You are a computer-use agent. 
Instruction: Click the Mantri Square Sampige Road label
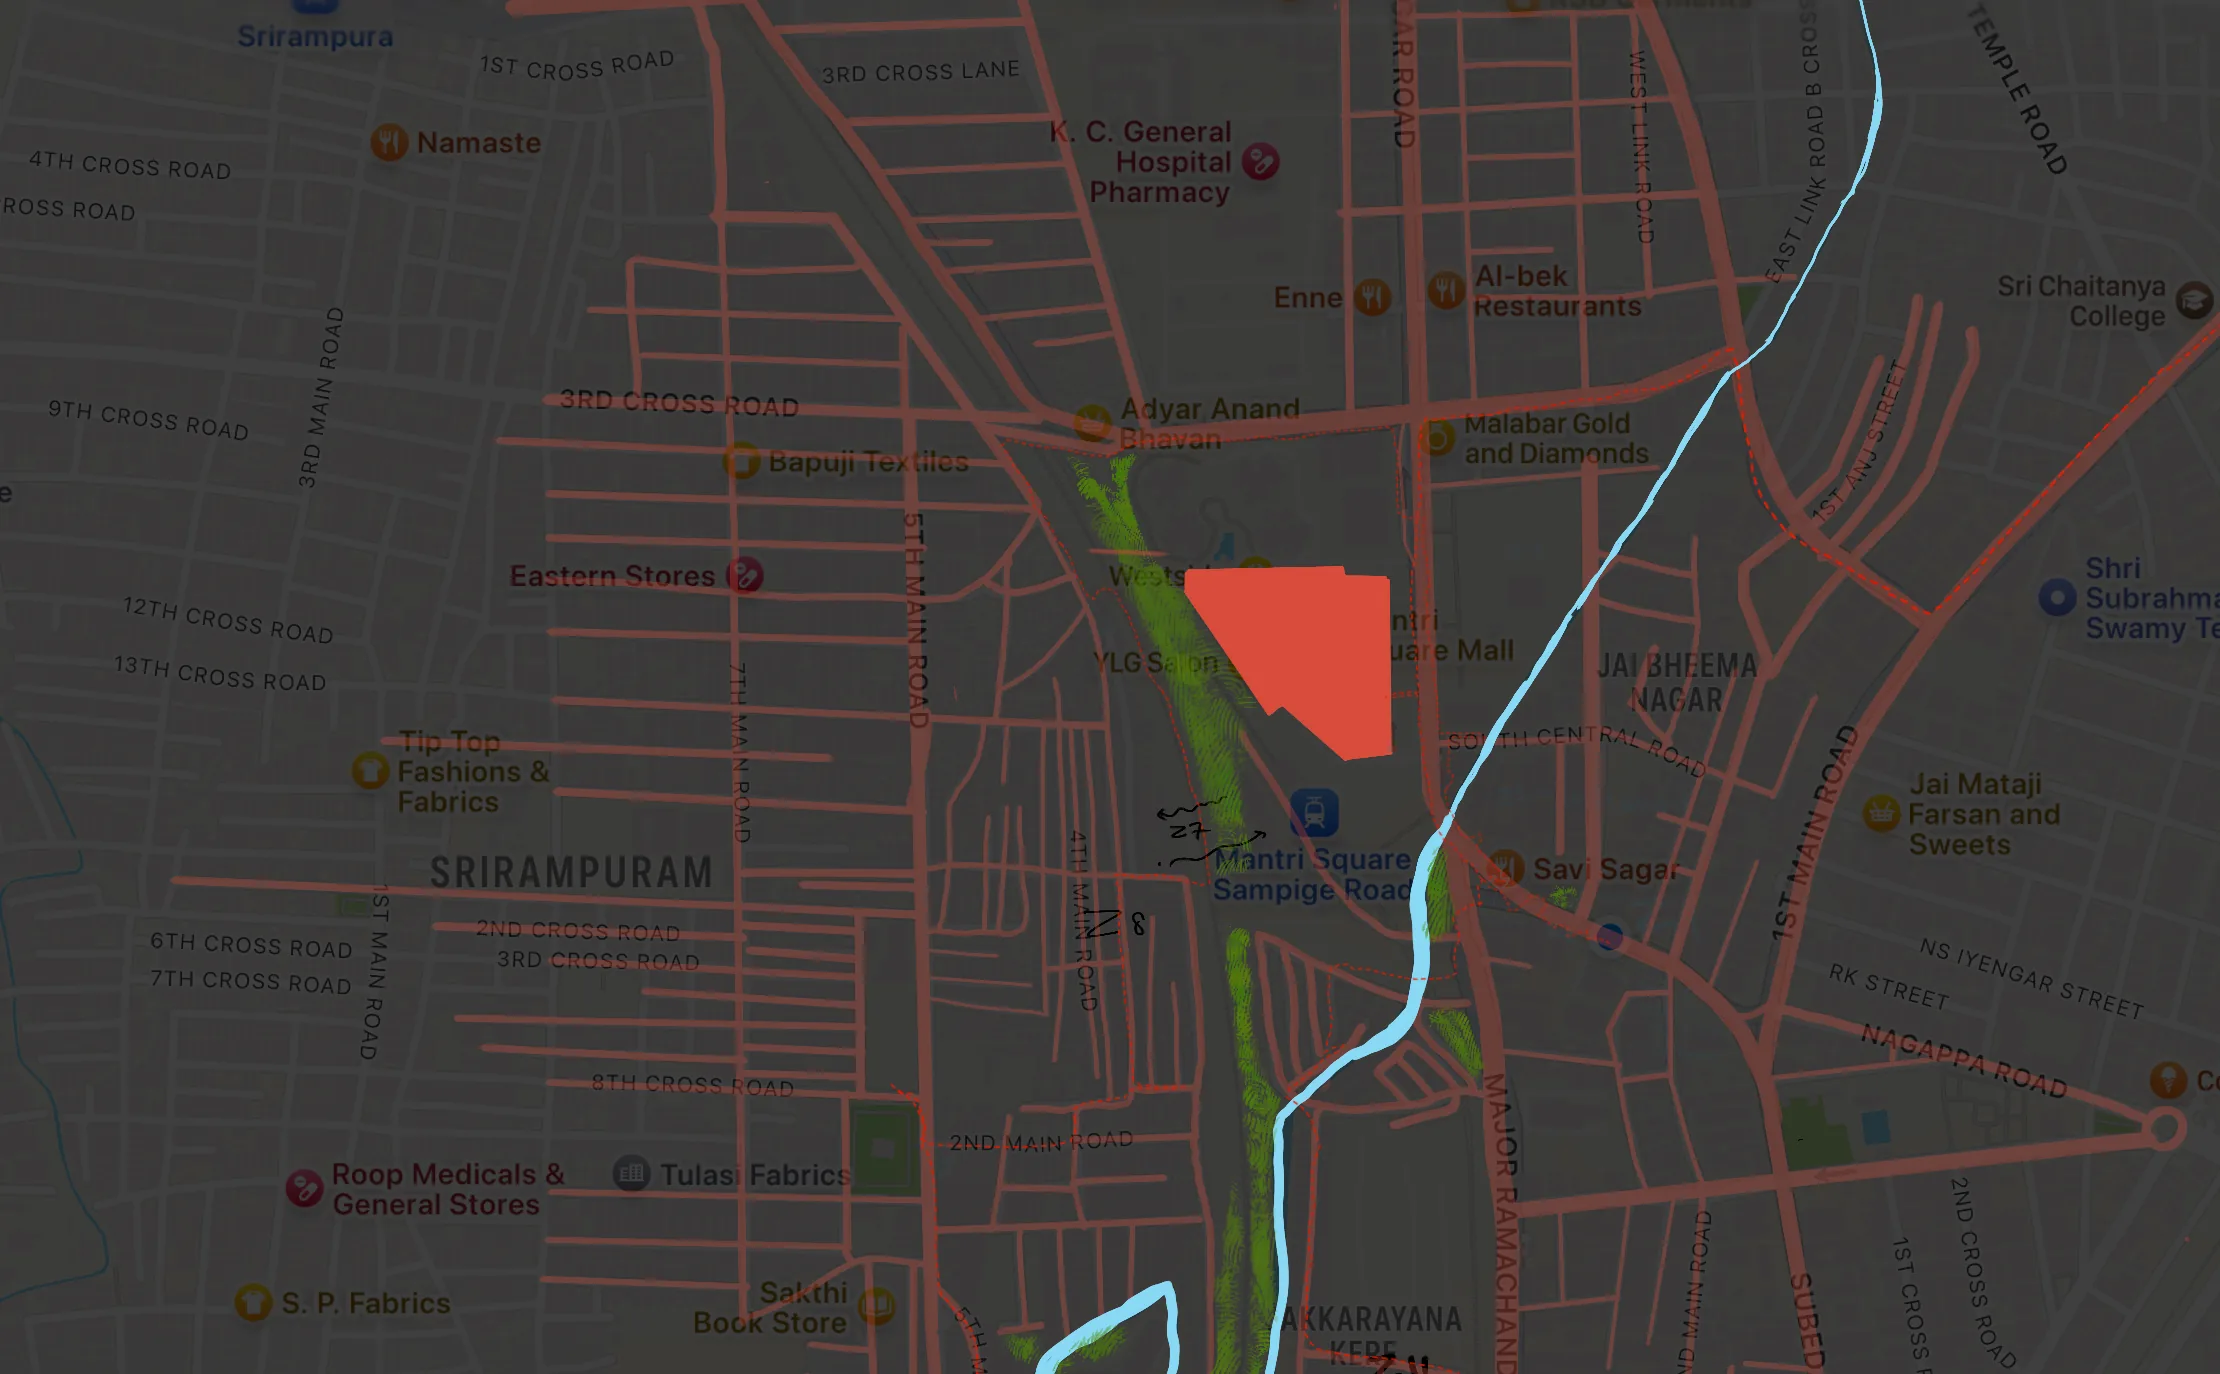[x=1312, y=874]
